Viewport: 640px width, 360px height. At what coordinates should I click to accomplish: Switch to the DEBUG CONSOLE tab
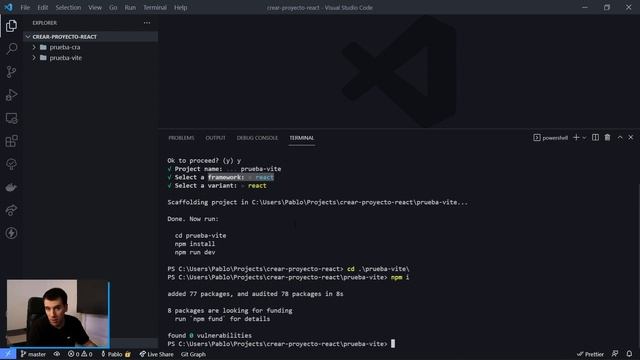coord(257,138)
